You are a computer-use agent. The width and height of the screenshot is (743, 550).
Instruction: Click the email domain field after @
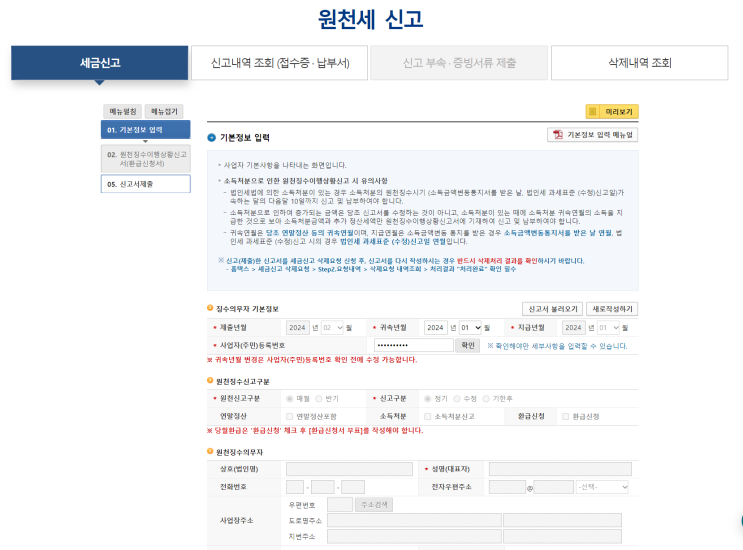pyautogui.click(x=553, y=487)
